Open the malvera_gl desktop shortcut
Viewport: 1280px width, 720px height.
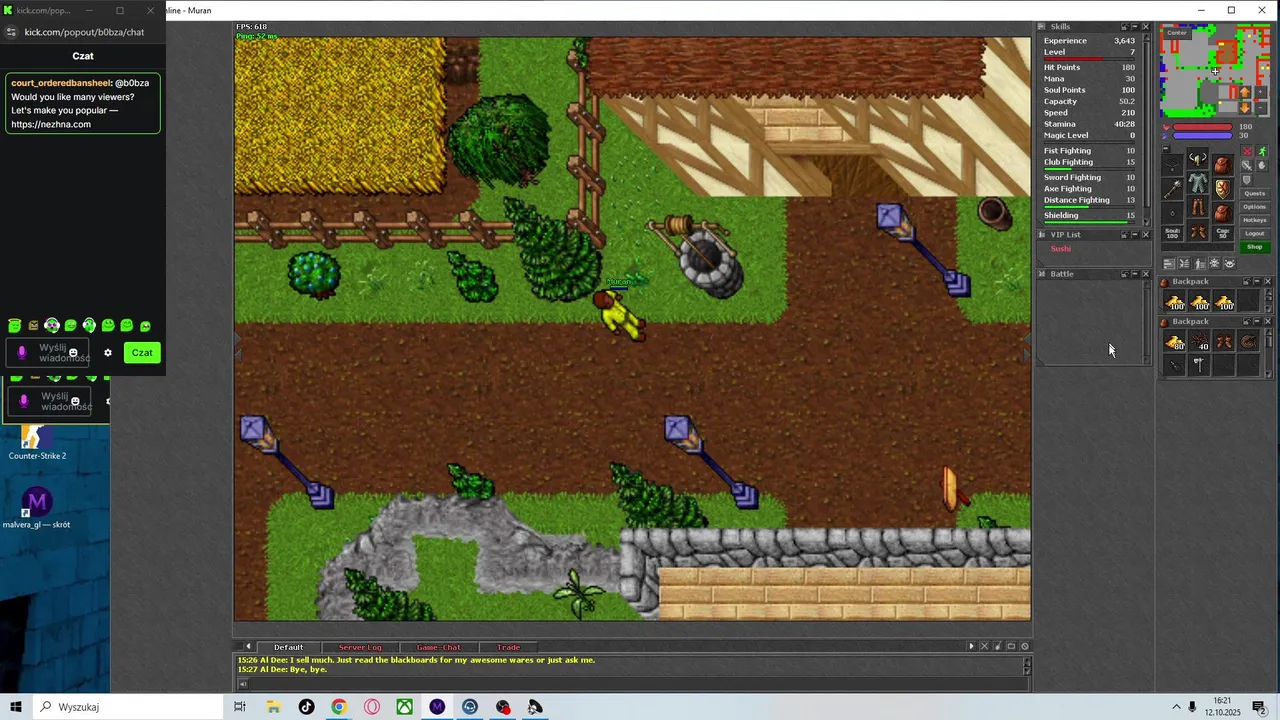[37, 508]
